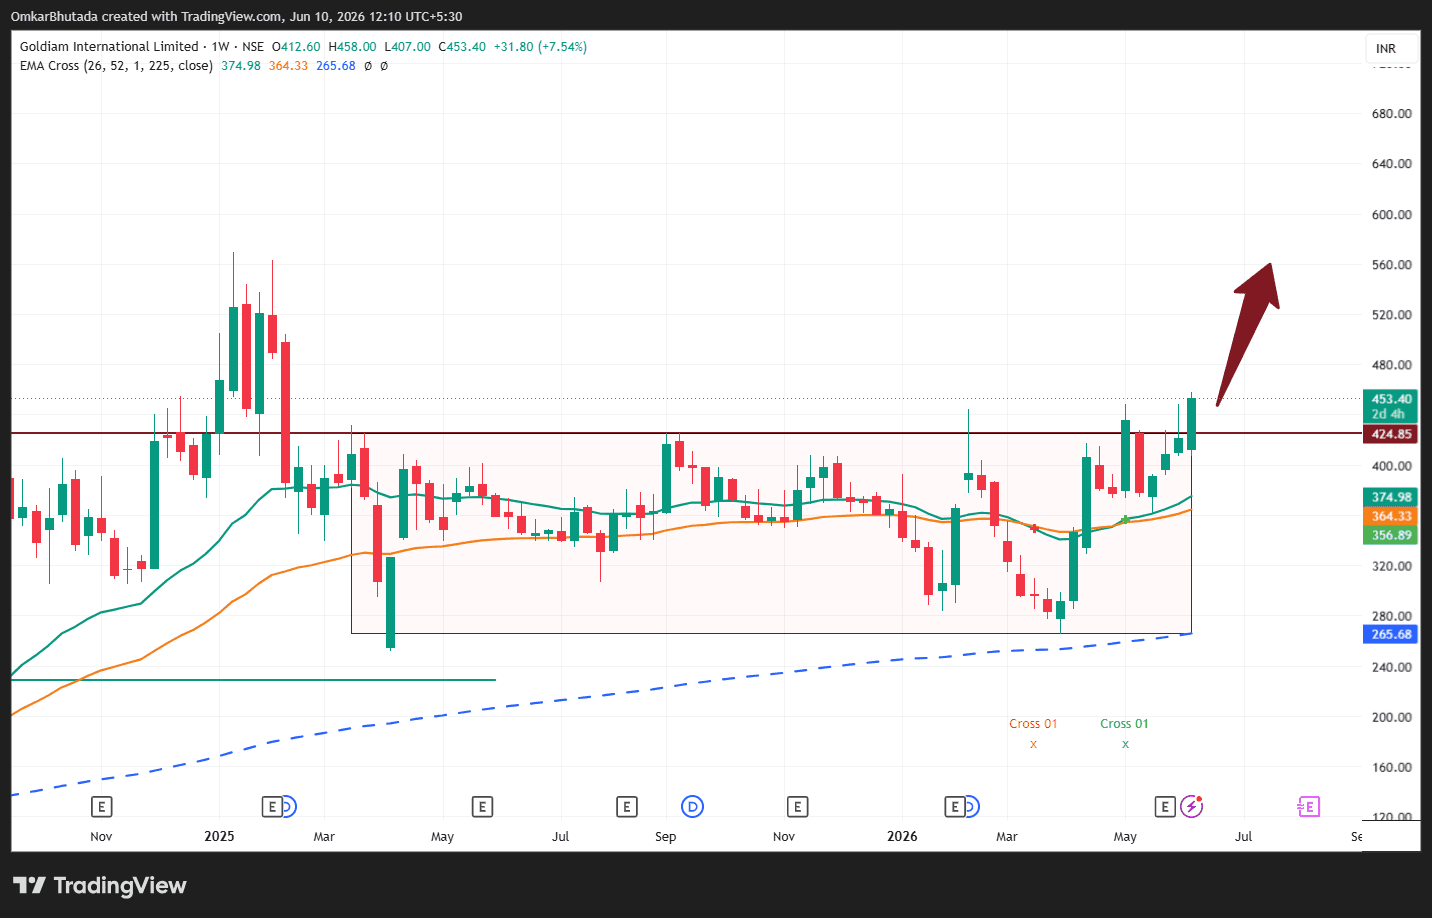Select the earnings marker above Nov 2025
1432x918 pixels.
click(797, 806)
